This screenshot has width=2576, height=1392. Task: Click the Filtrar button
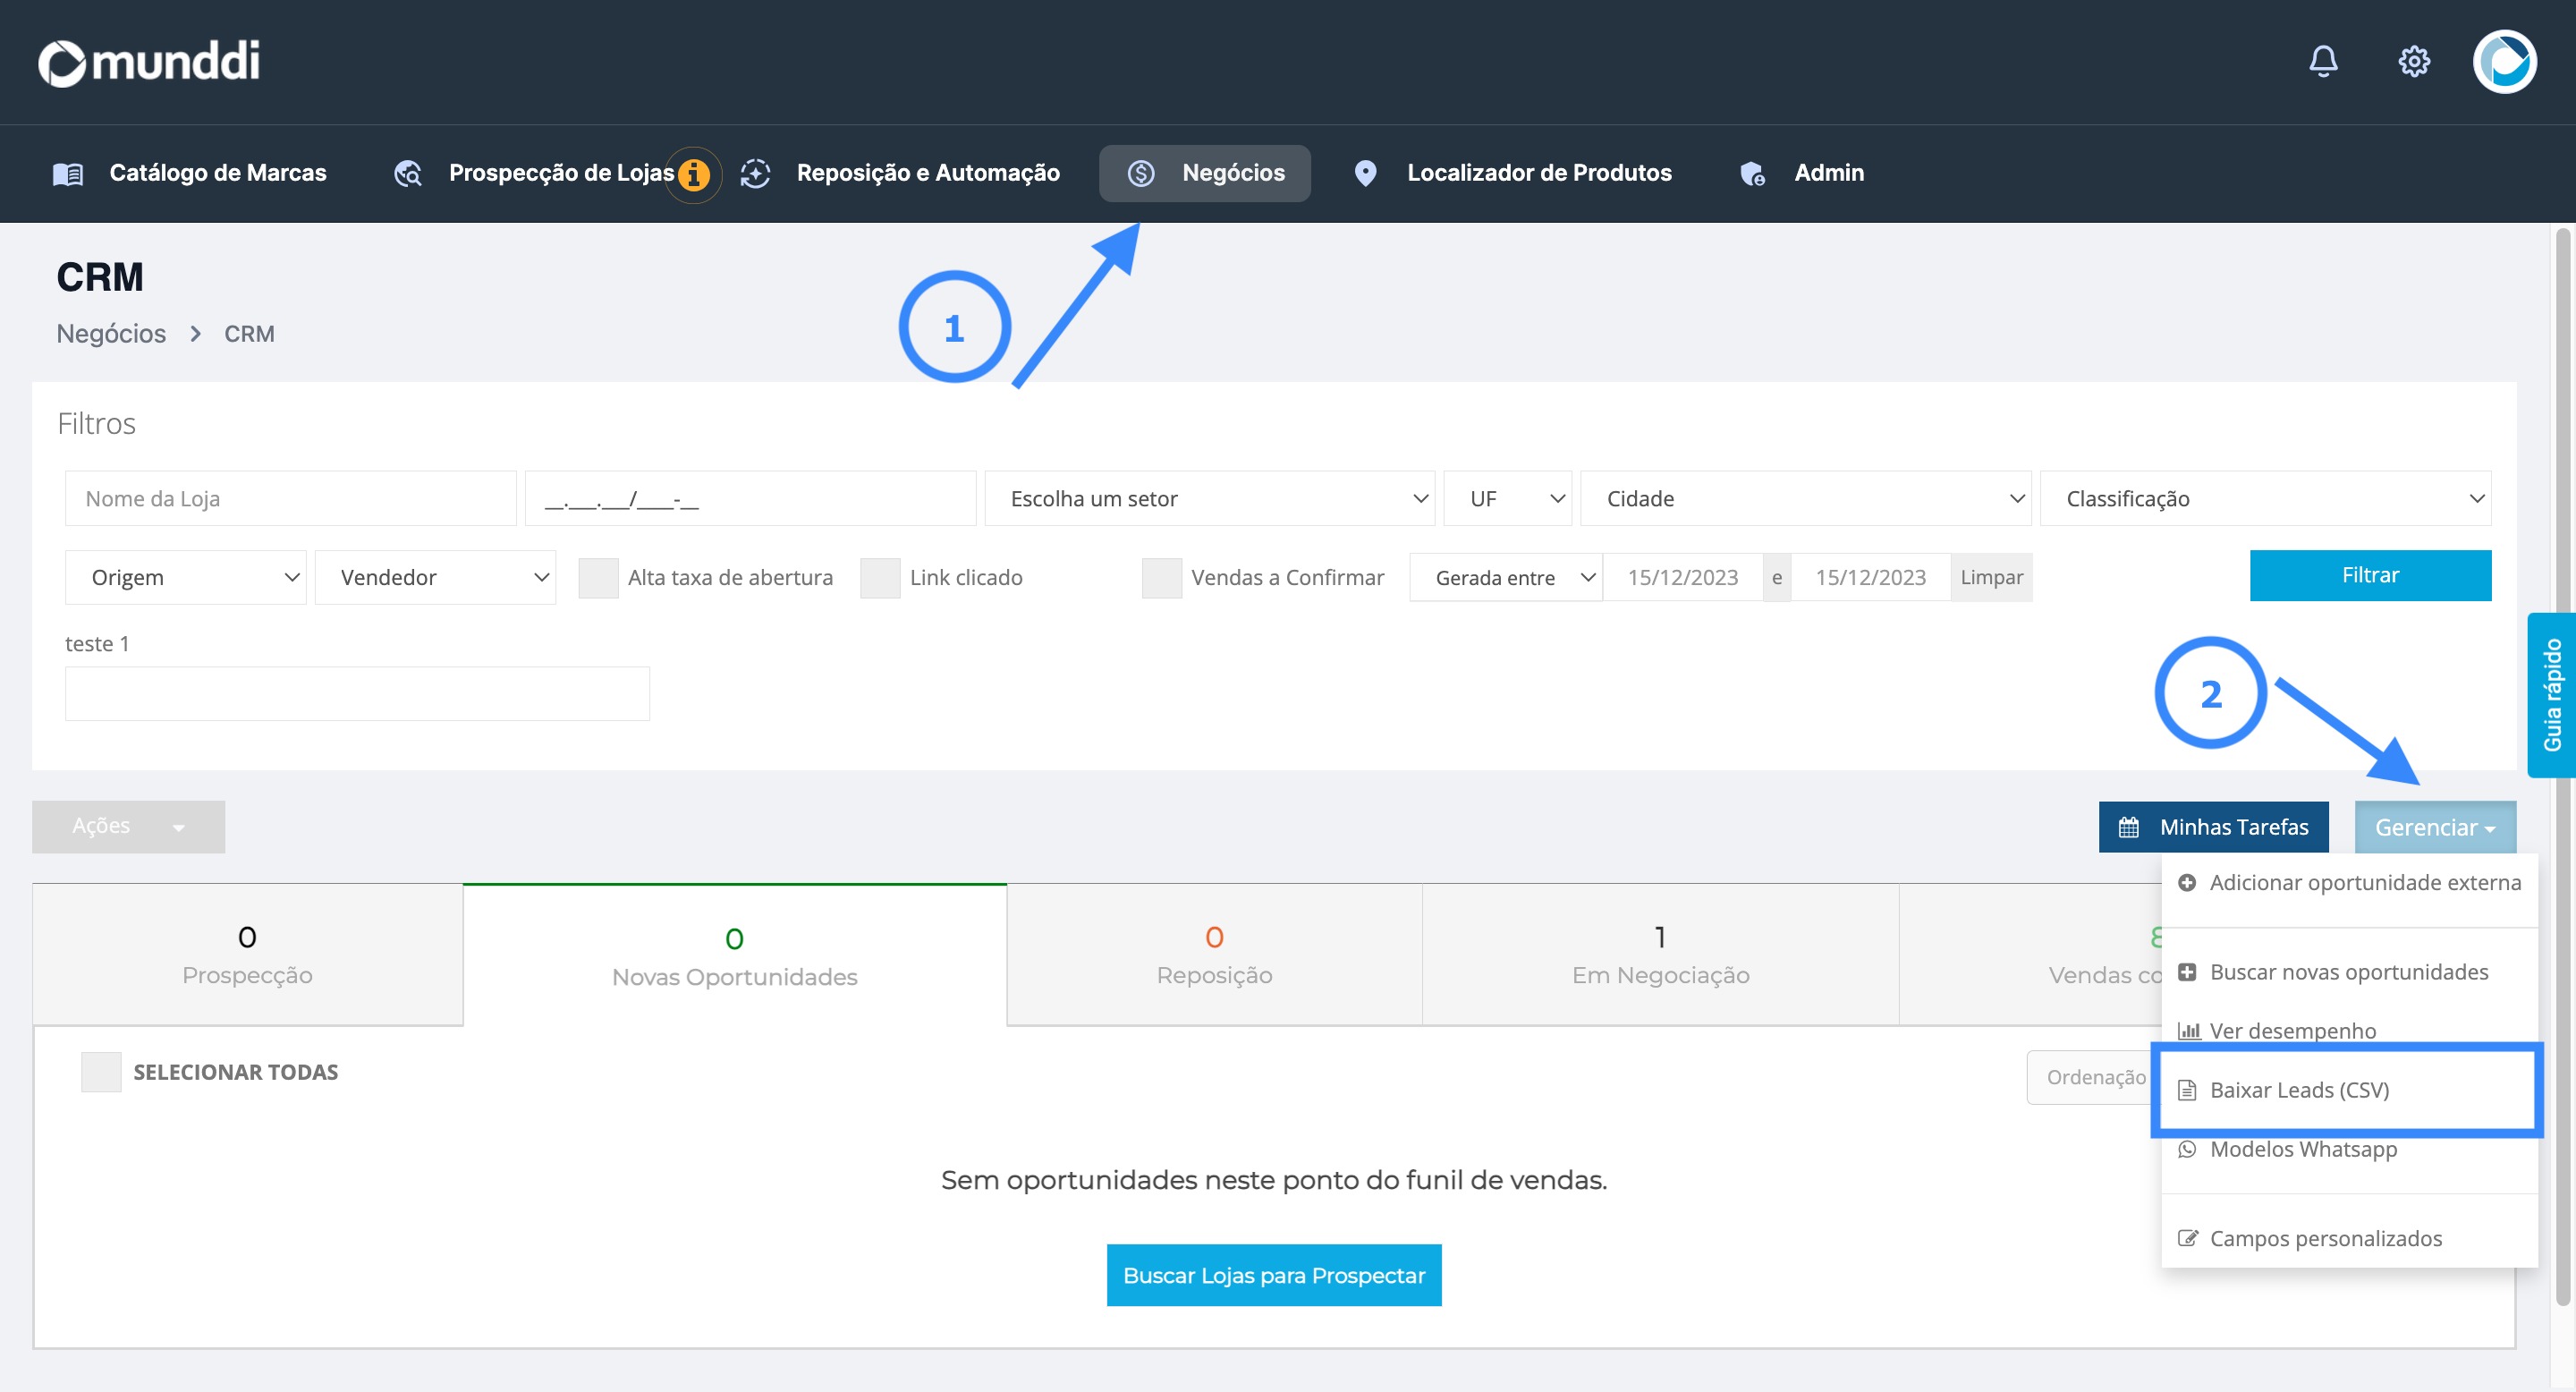click(x=2370, y=575)
